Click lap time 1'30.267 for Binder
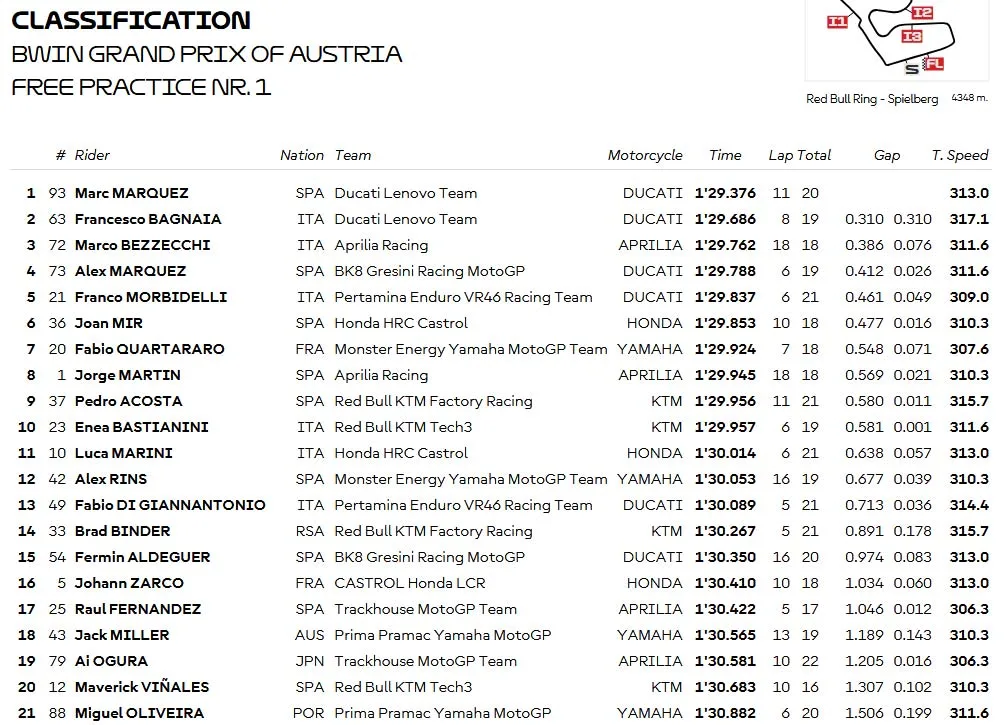This screenshot has width=1008, height=725. [725, 531]
